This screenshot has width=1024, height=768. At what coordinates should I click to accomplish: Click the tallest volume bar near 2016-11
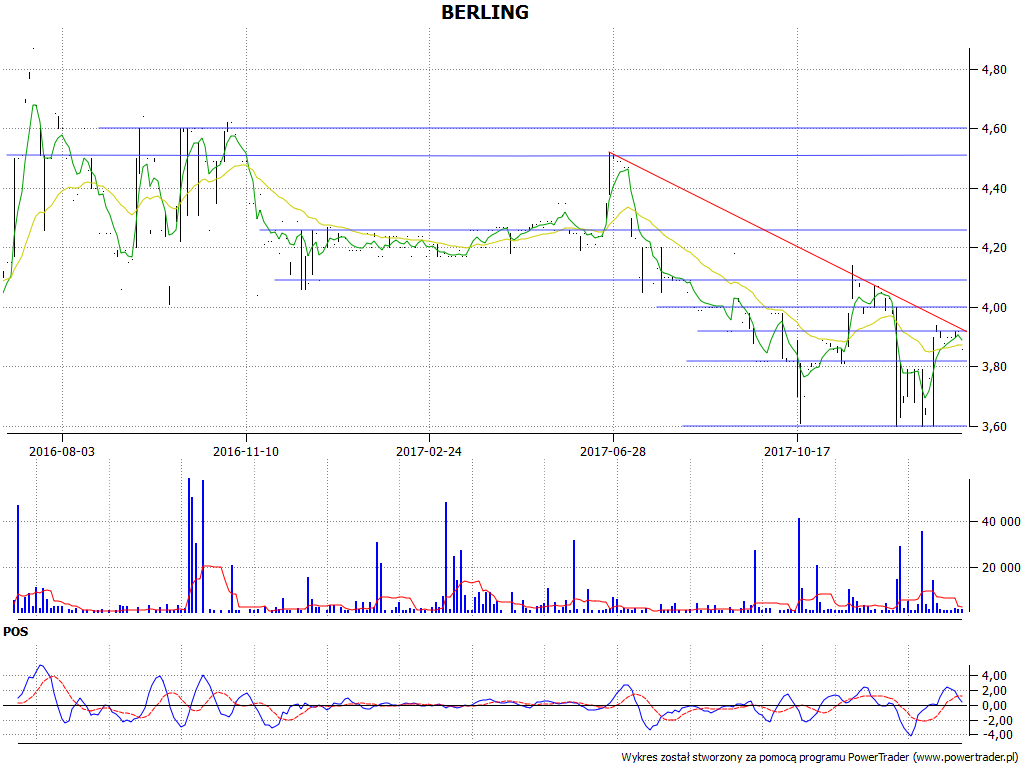[189, 545]
